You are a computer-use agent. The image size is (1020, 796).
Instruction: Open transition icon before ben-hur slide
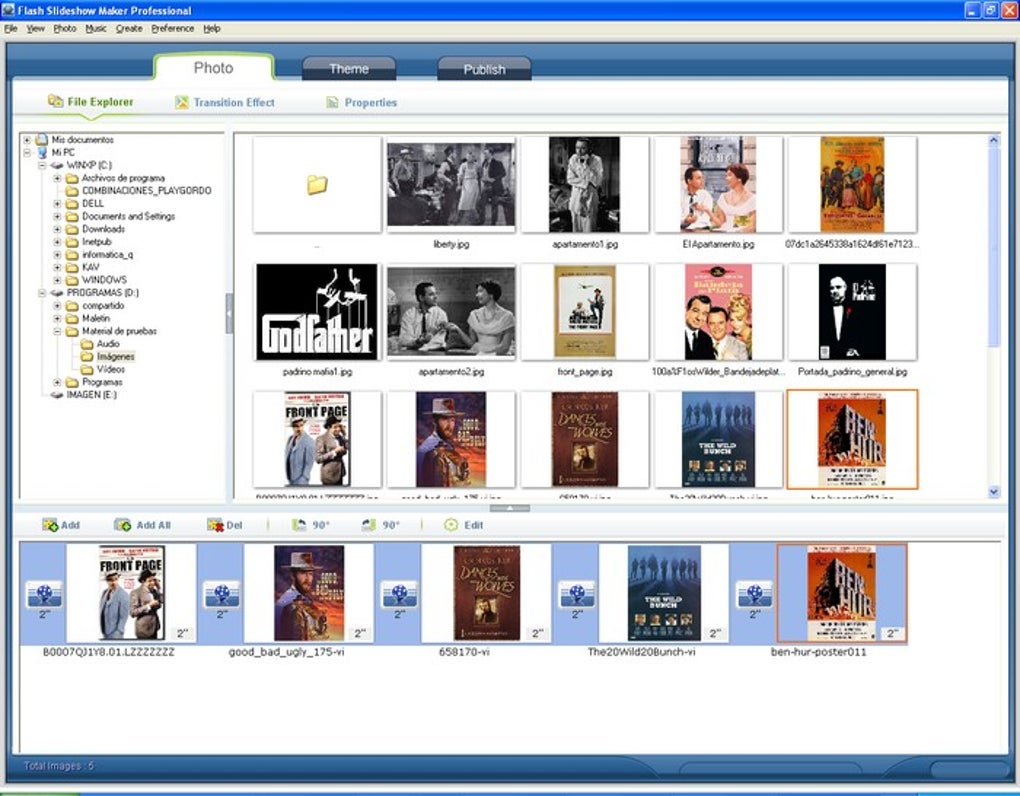tap(755, 594)
